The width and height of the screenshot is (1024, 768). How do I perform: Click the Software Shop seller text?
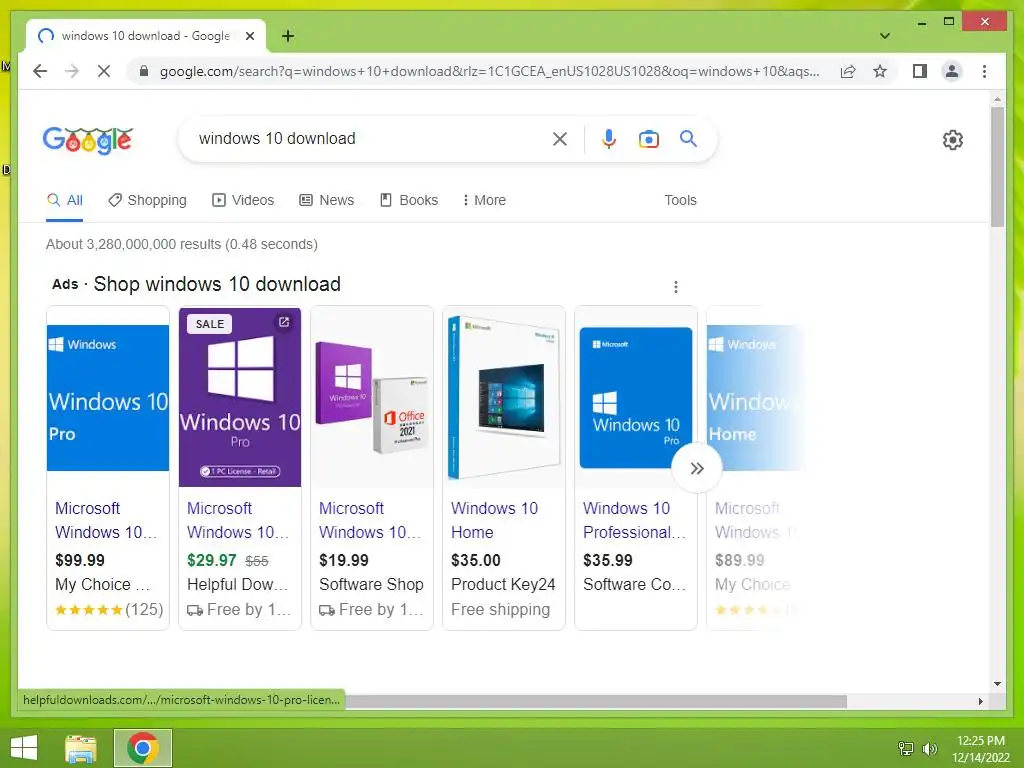click(x=371, y=584)
